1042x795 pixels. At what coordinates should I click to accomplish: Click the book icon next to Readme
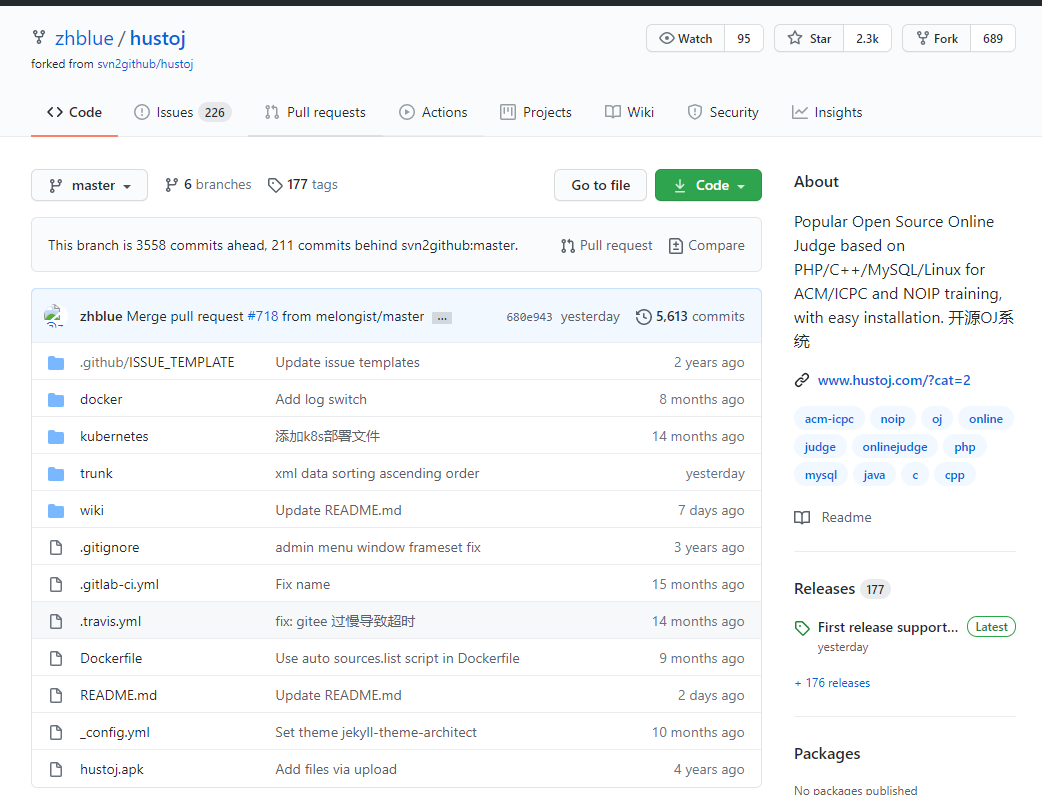click(802, 517)
